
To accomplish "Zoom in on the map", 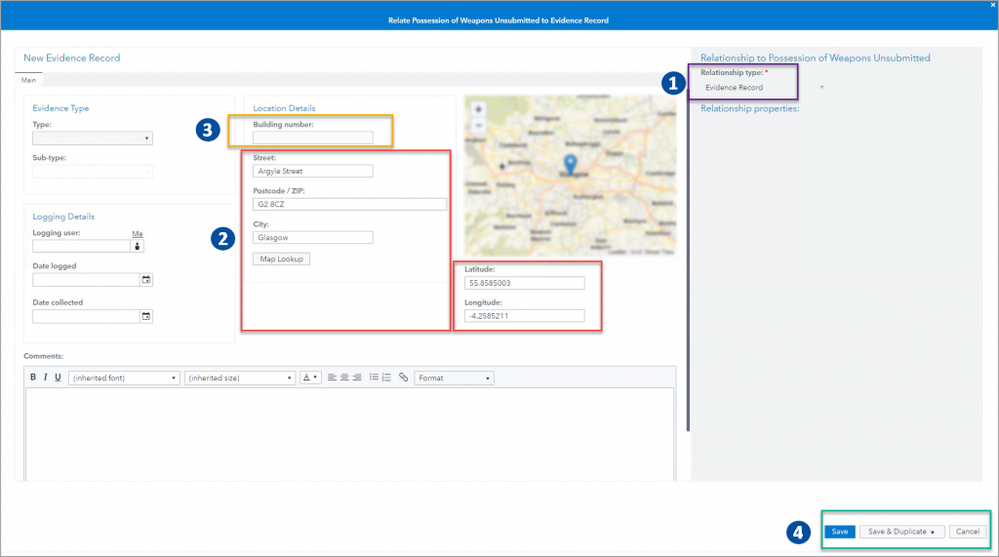I will pos(479,110).
